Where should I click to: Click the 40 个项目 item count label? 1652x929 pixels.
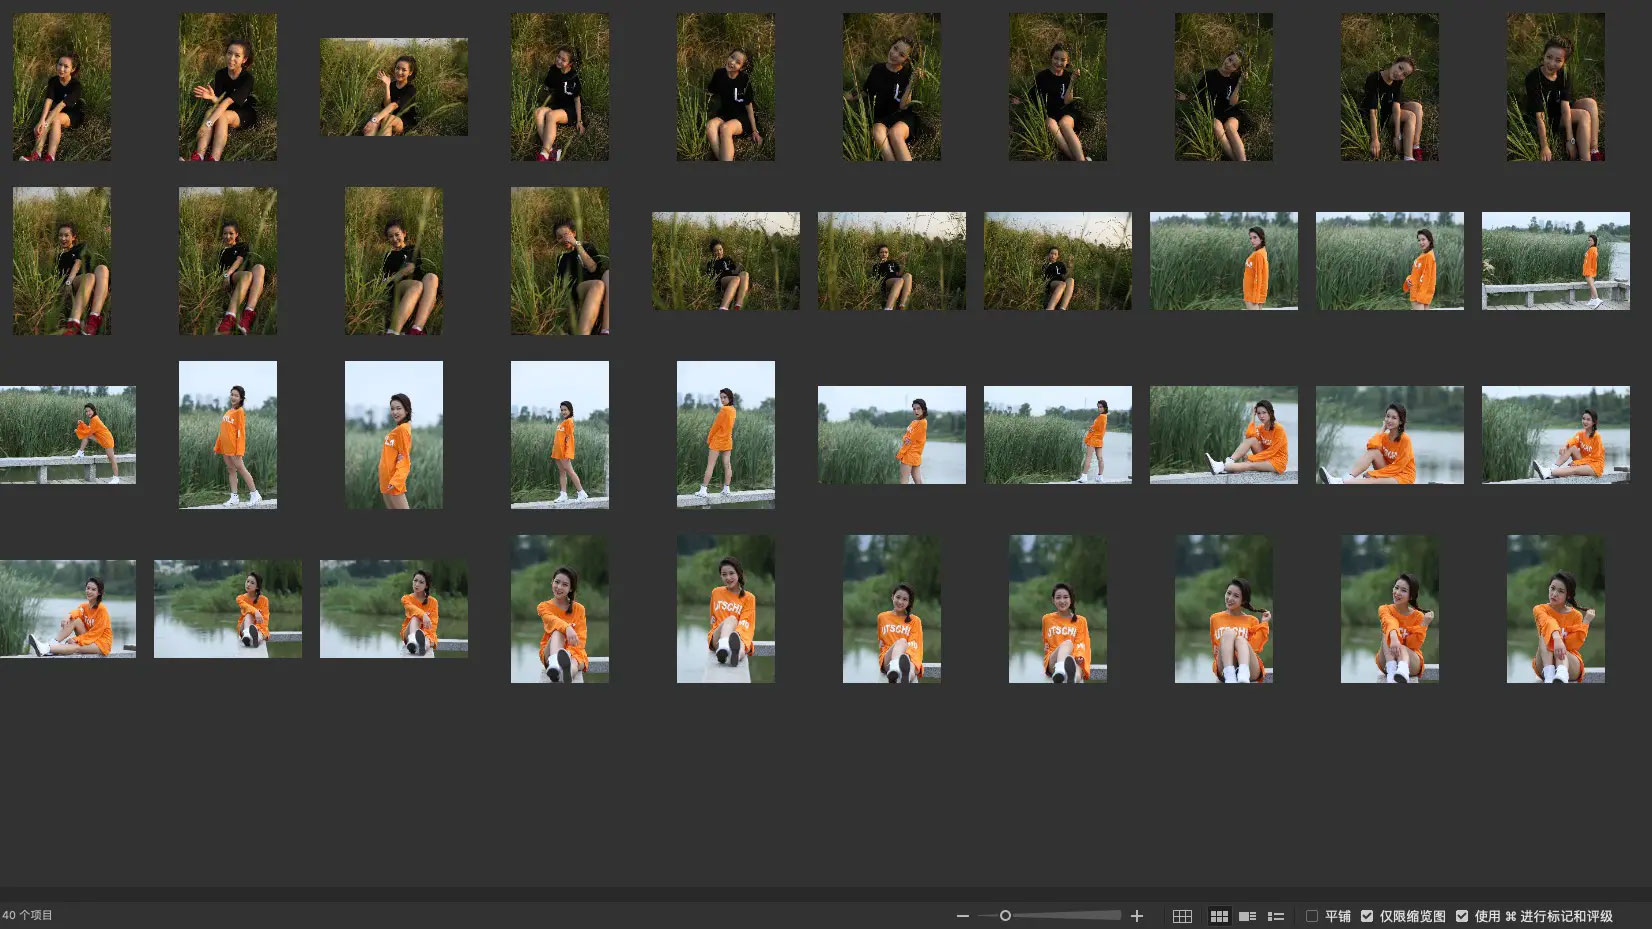(x=28, y=915)
